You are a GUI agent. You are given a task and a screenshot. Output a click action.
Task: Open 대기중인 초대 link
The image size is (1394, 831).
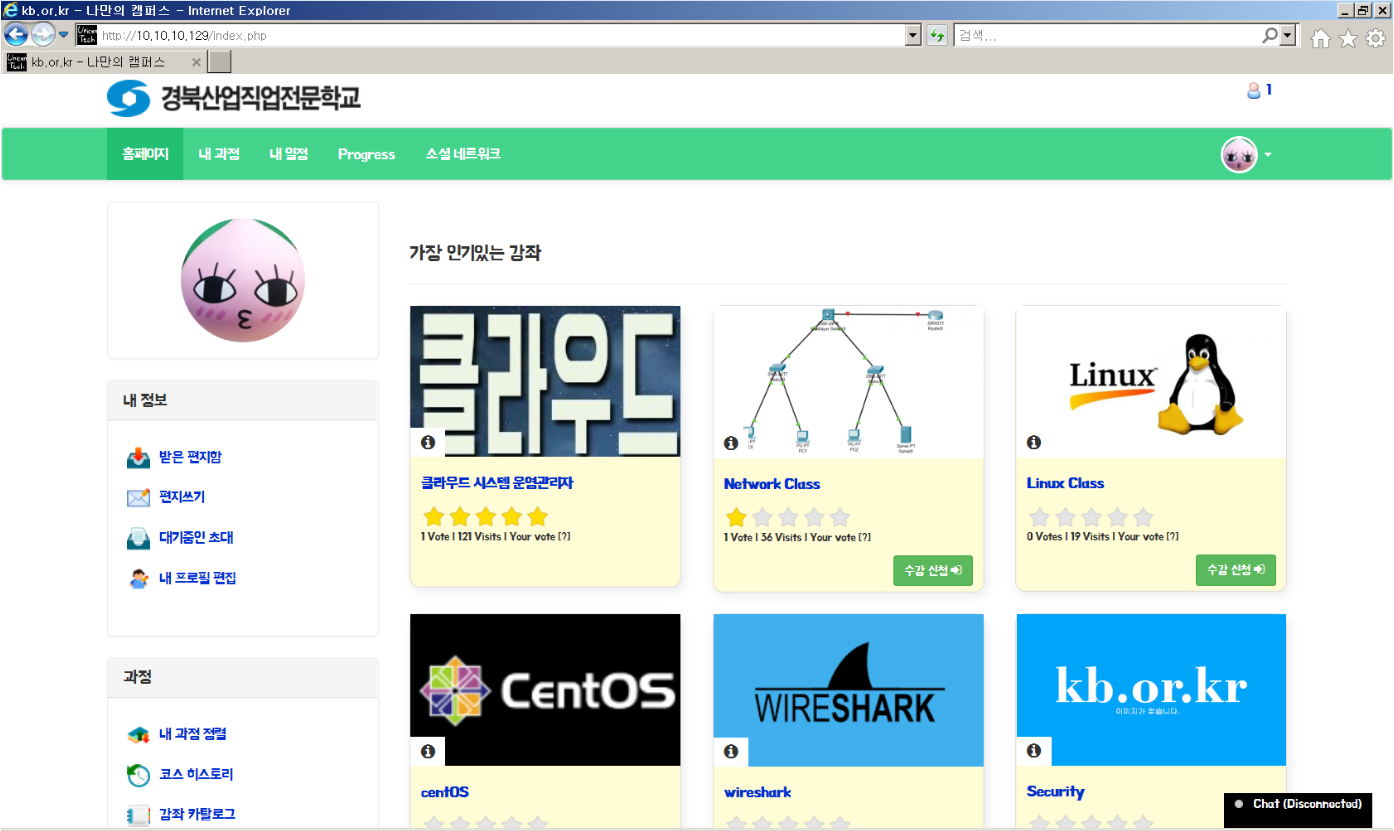coord(196,537)
